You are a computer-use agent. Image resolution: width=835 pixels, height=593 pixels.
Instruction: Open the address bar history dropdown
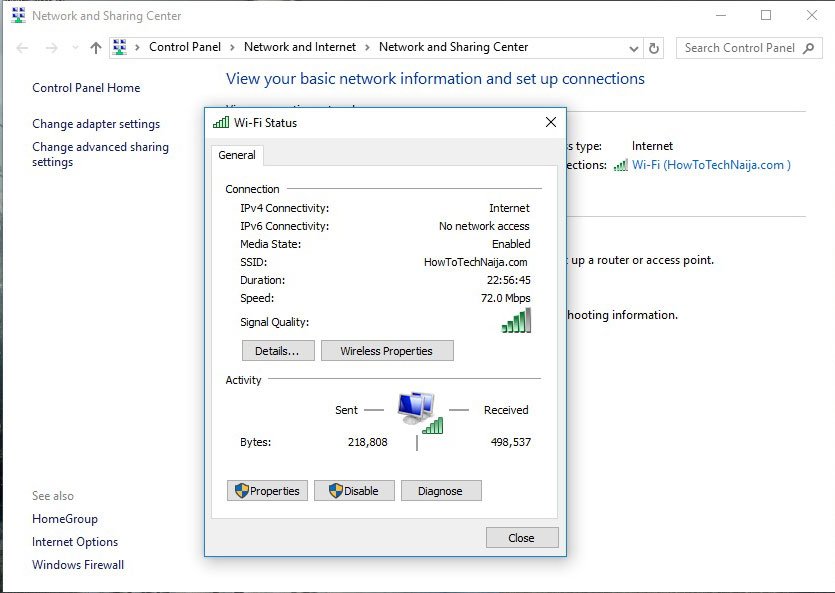click(x=633, y=47)
